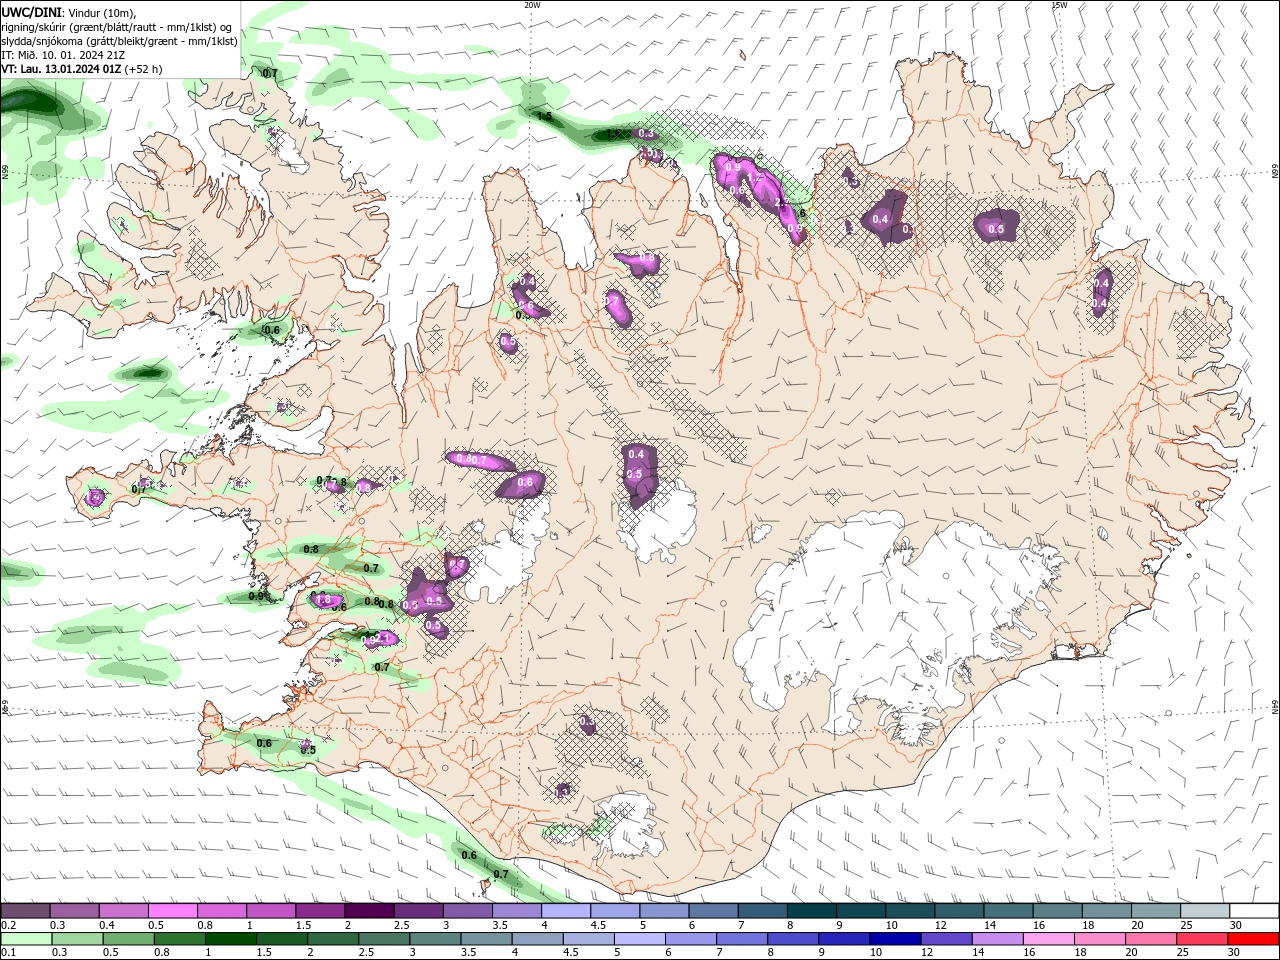Click the '0.1' value label in the rain legend
1280x960 pixels.
8,953
